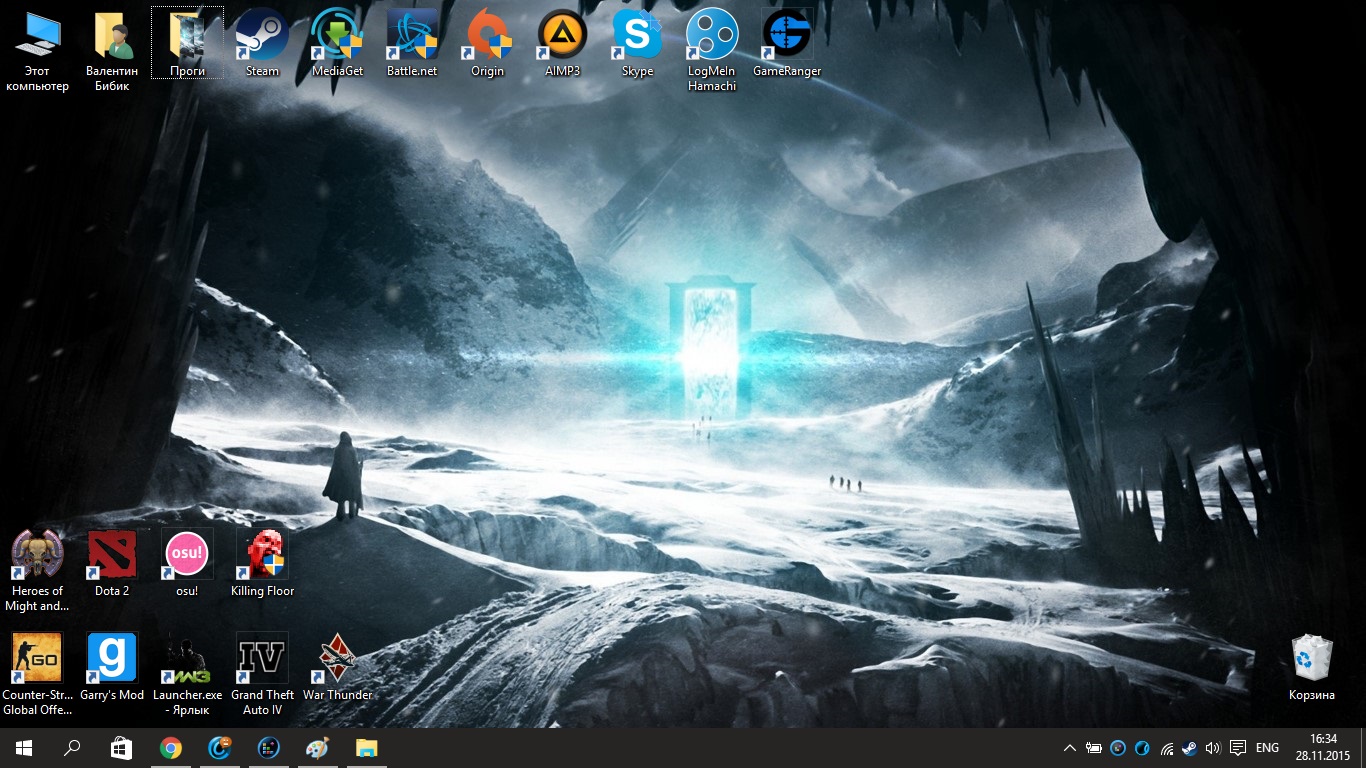Open the Windows Start menu
The width and height of the screenshot is (1366, 768).
[x=24, y=748]
